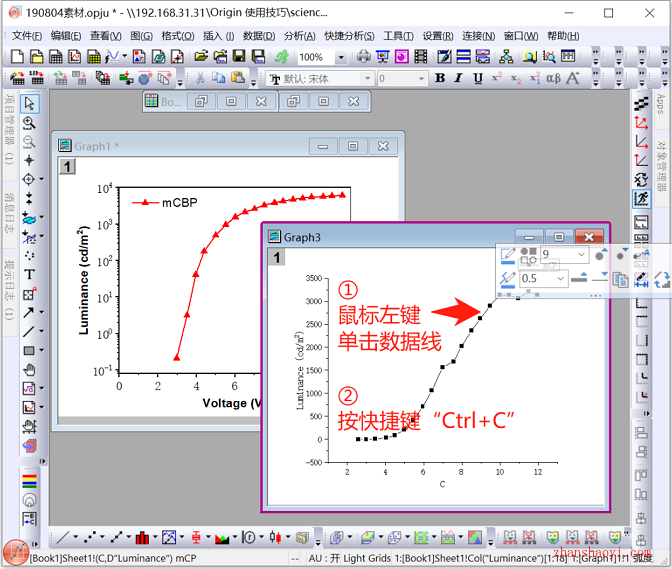The height and width of the screenshot is (569, 672).
Task: Toggle Bold formatting
Action: [x=440, y=78]
